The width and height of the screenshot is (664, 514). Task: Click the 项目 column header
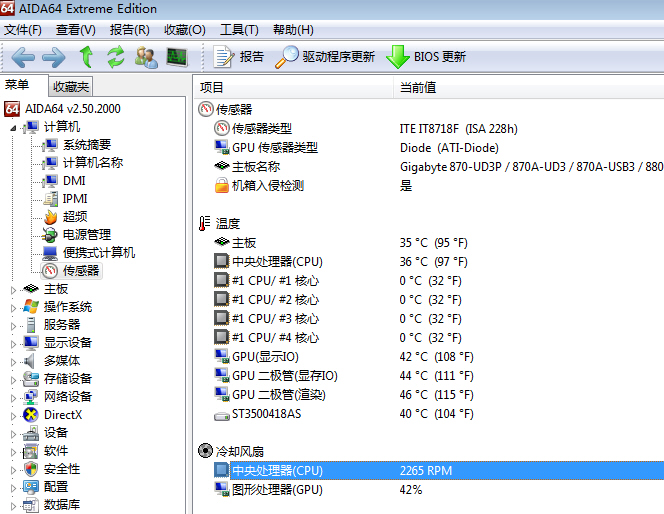point(294,87)
